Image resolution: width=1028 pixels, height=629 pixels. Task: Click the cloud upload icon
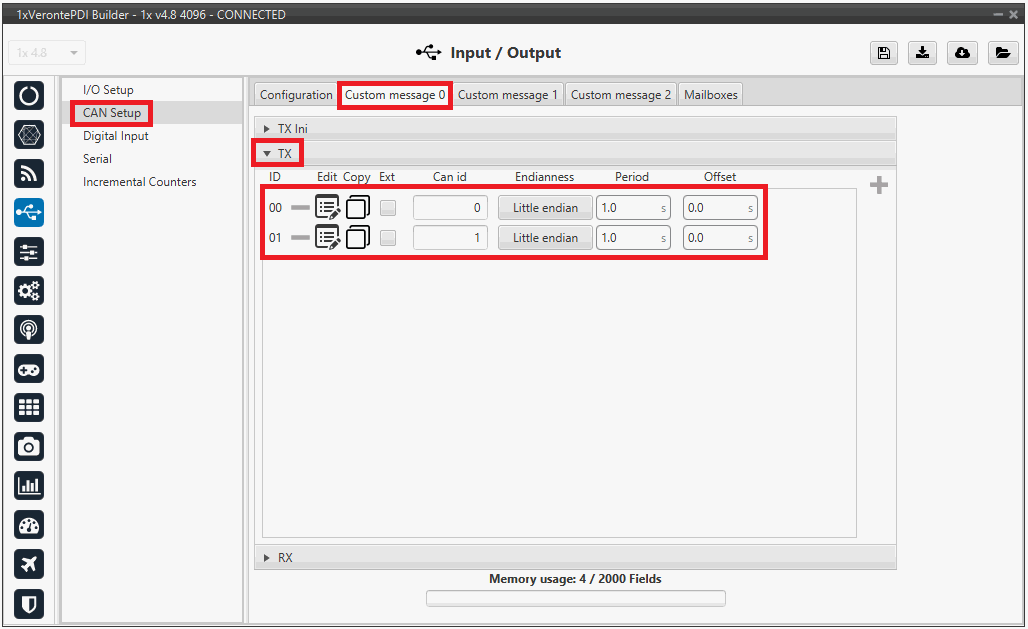coord(961,54)
